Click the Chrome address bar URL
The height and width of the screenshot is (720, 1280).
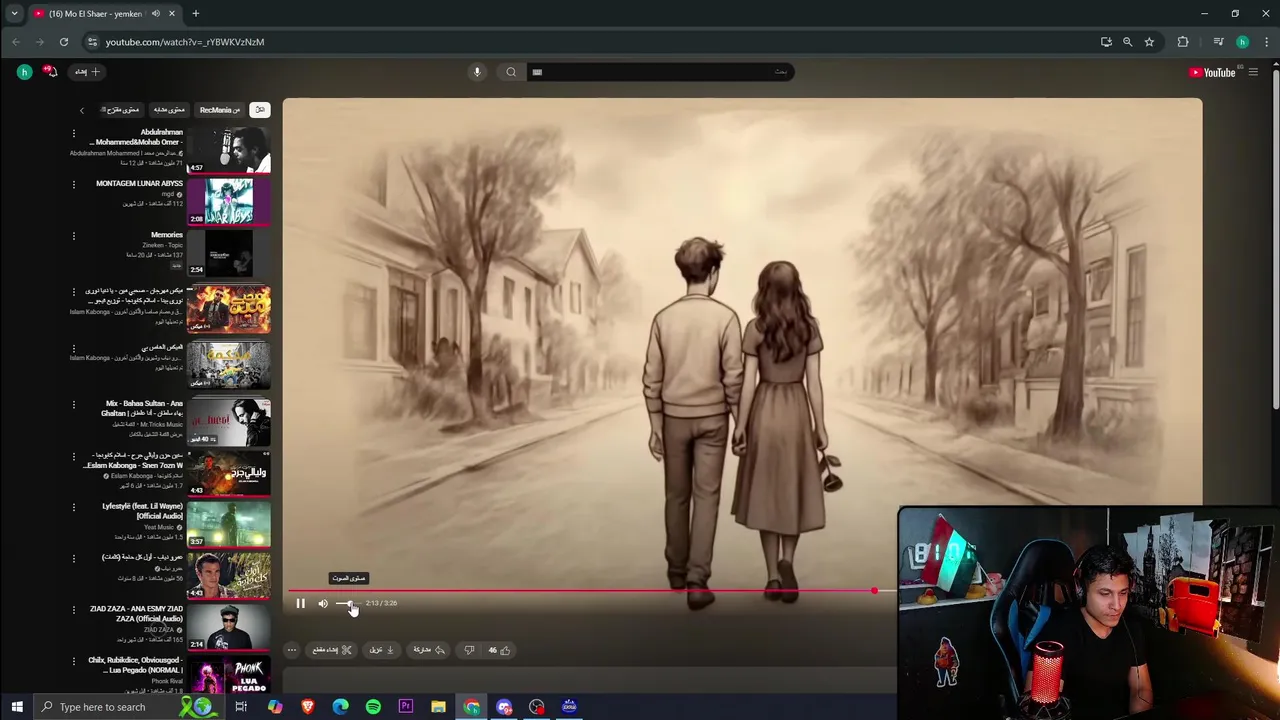185,42
